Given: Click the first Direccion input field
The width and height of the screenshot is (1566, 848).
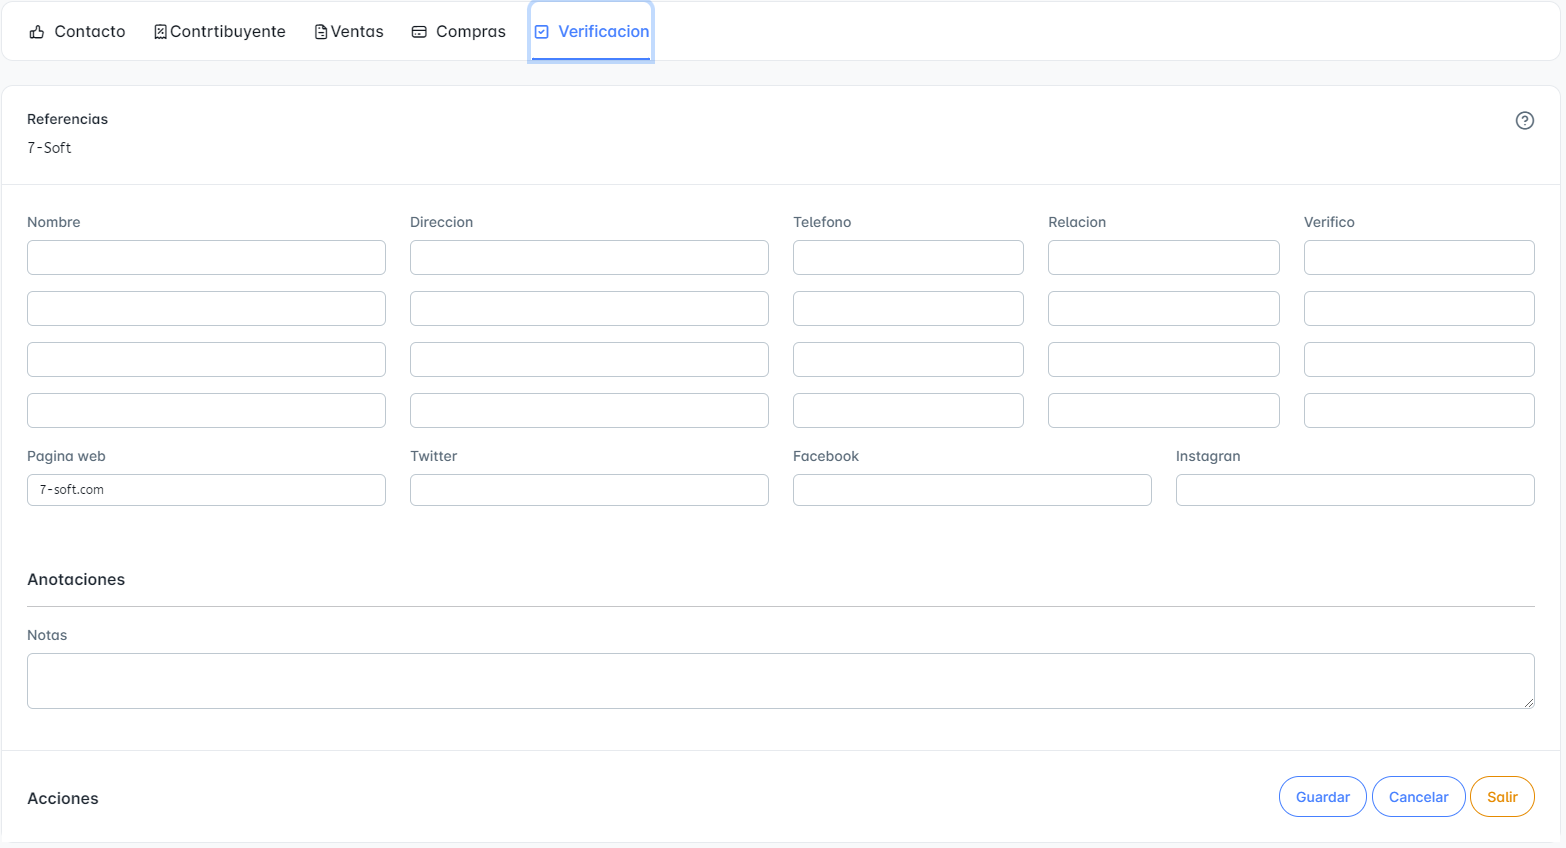Looking at the screenshot, I should click(589, 257).
